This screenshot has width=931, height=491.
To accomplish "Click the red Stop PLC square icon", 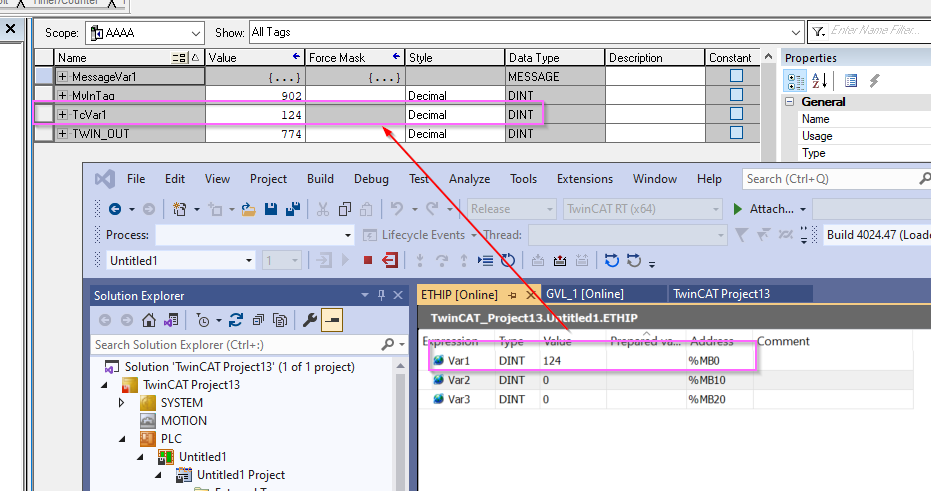I will click(368, 260).
